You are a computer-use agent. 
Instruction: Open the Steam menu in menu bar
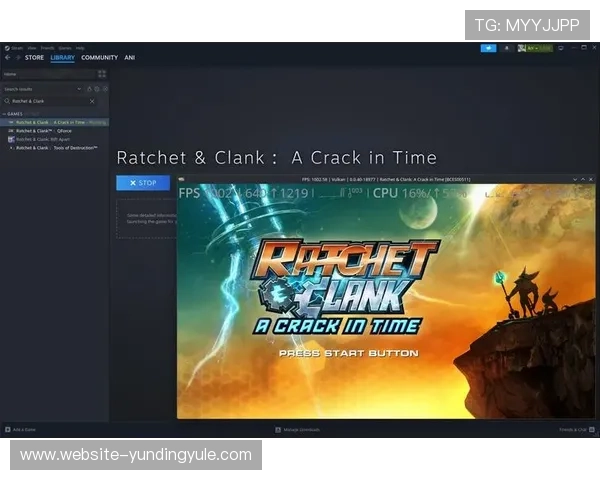(x=15, y=47)
